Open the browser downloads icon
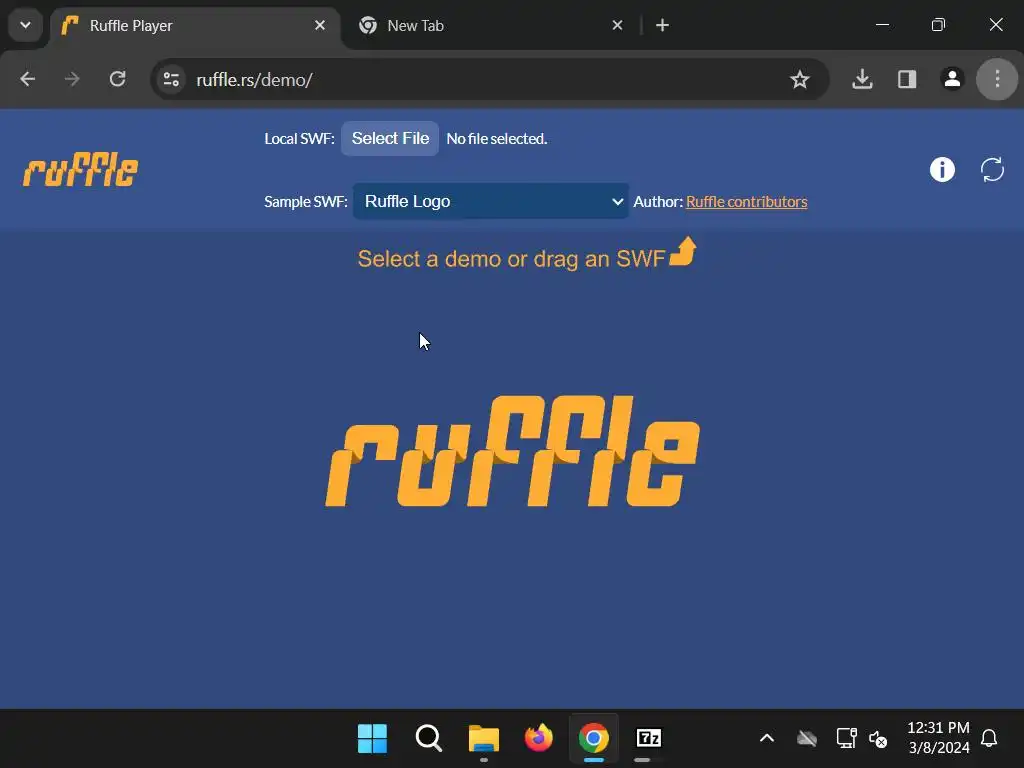This screenshot has height=768, width=1024. pos(862,80)
